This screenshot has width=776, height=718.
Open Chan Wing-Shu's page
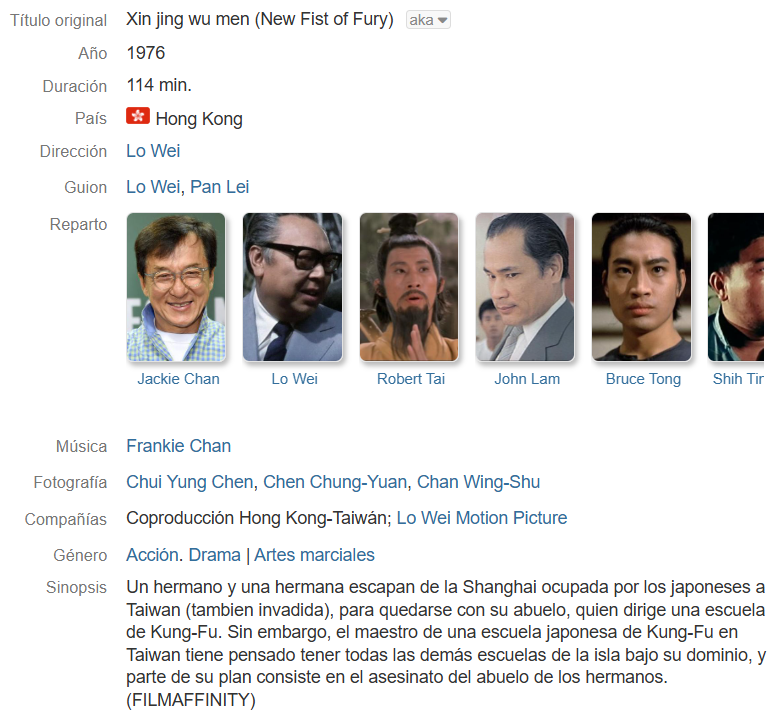click(x=479, y=482)
